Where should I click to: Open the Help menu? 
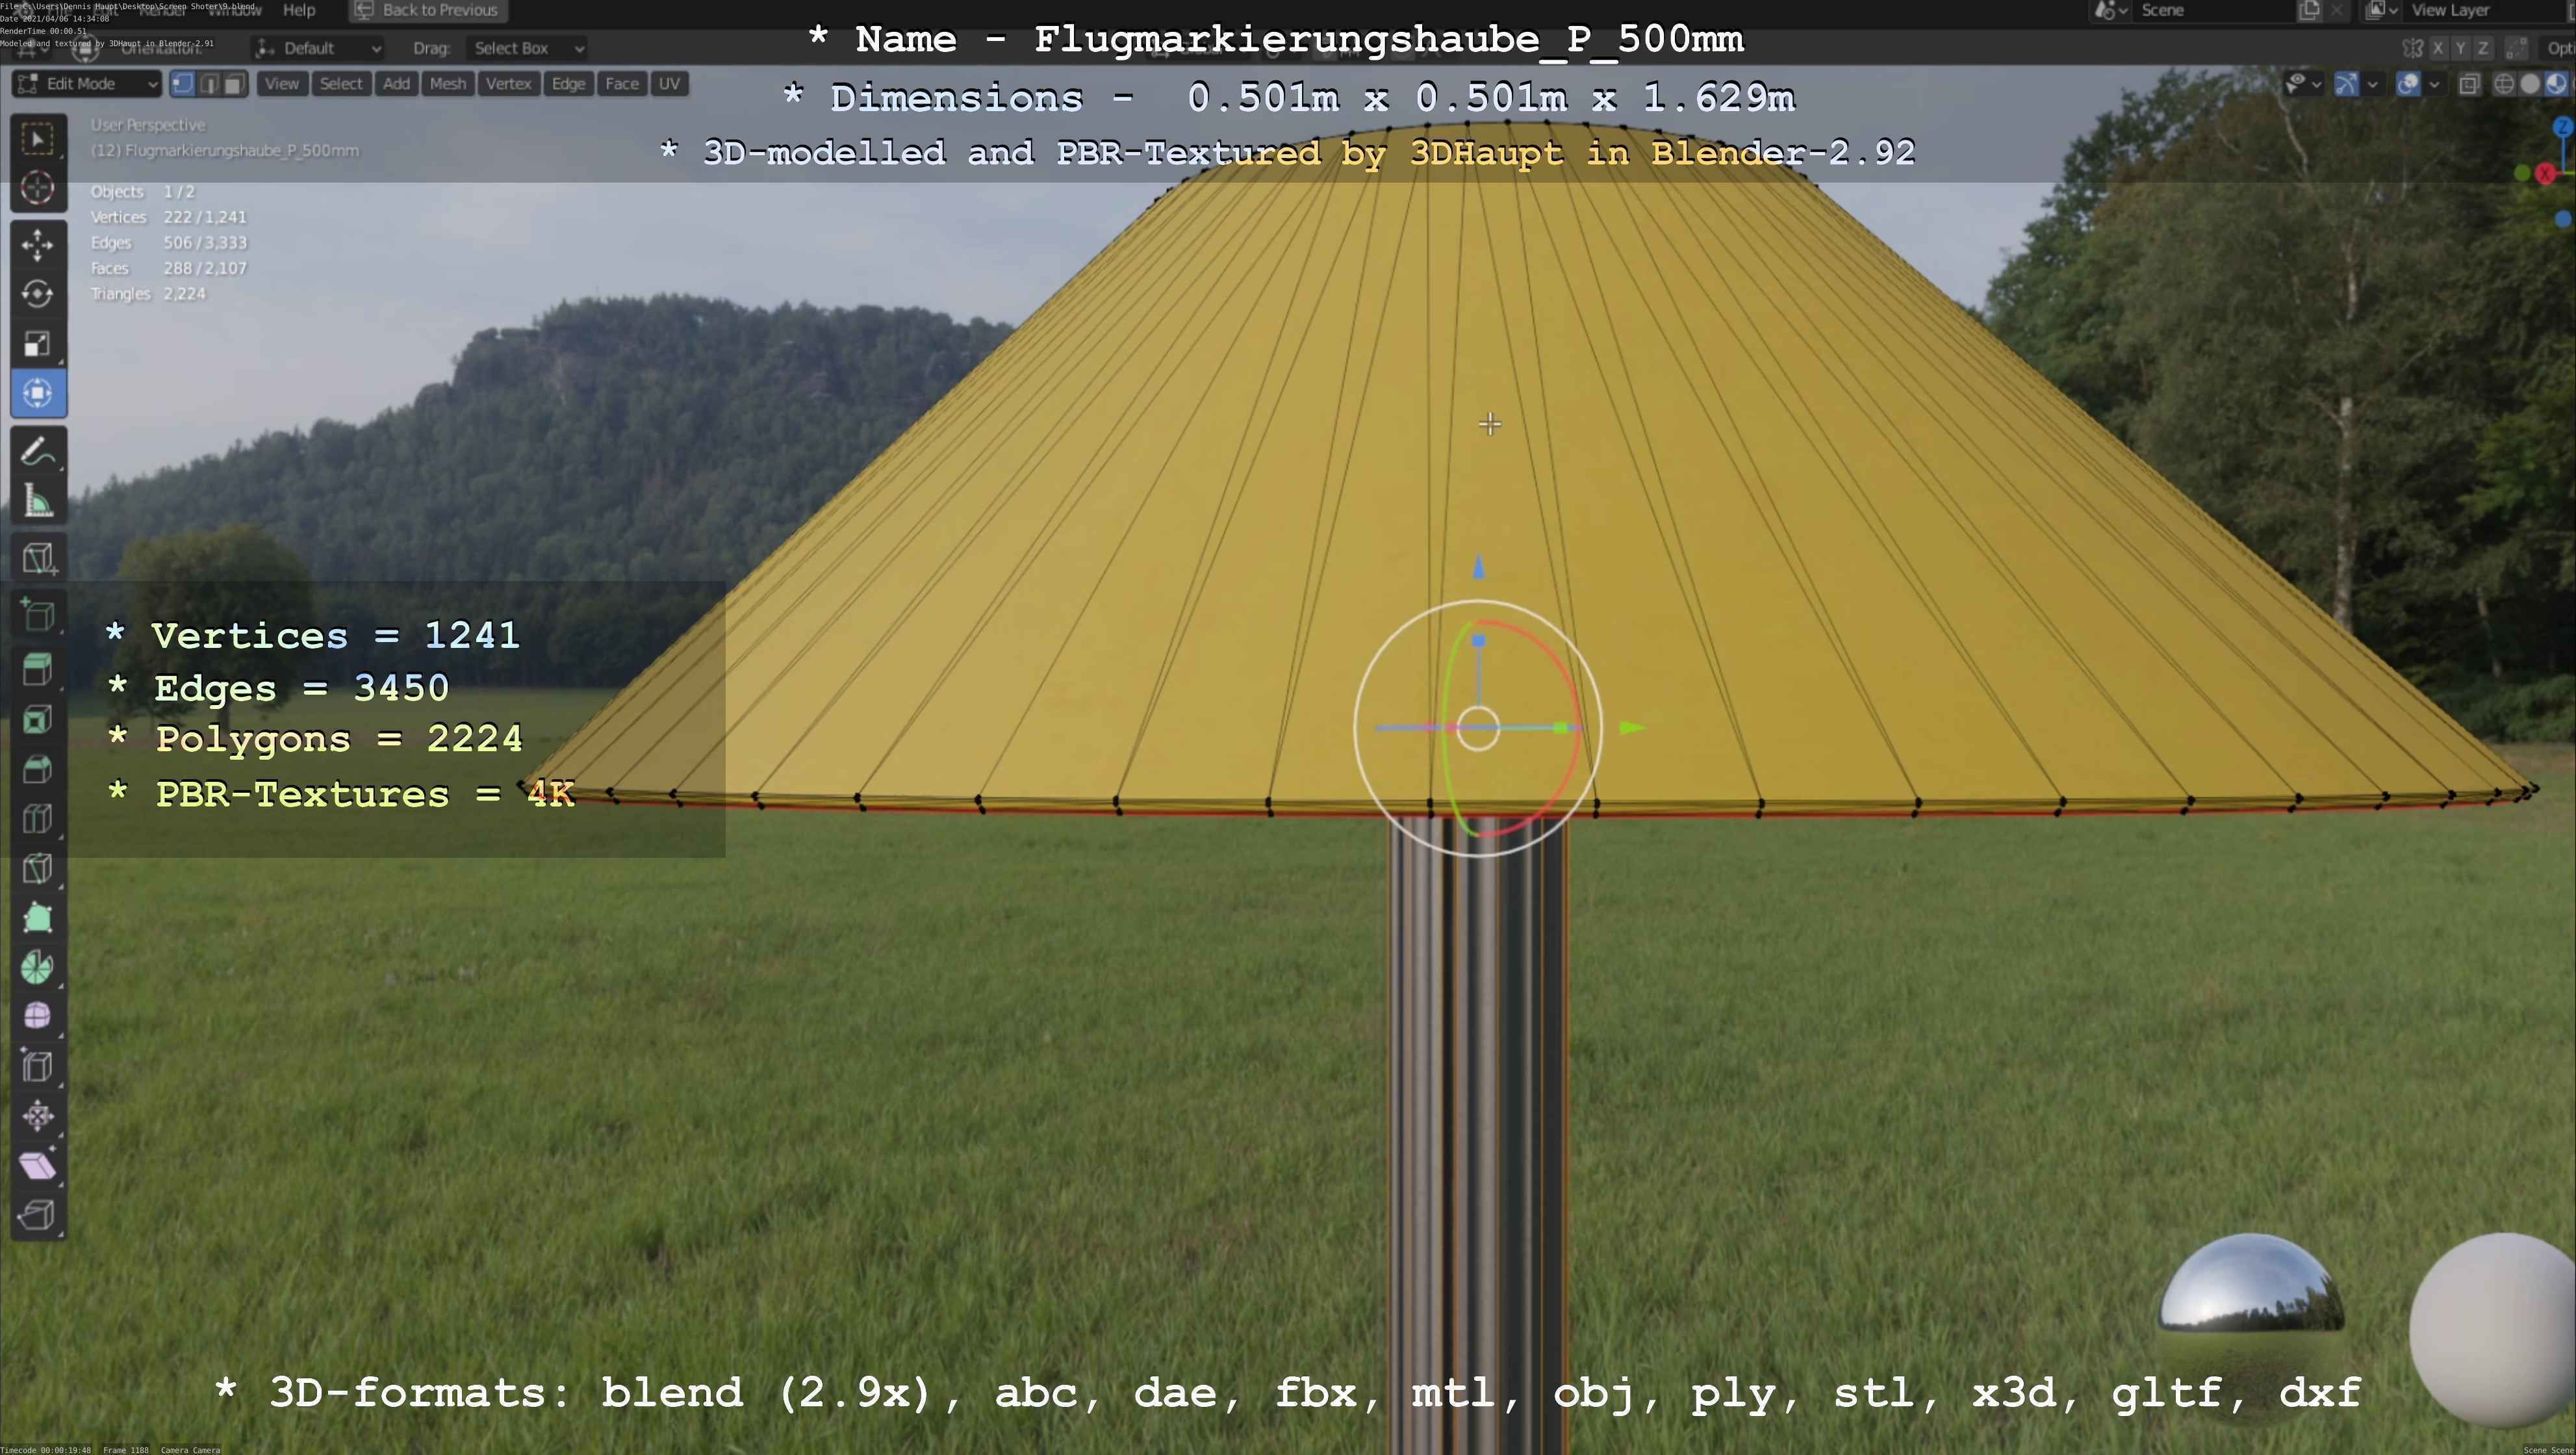coord(299,10)
